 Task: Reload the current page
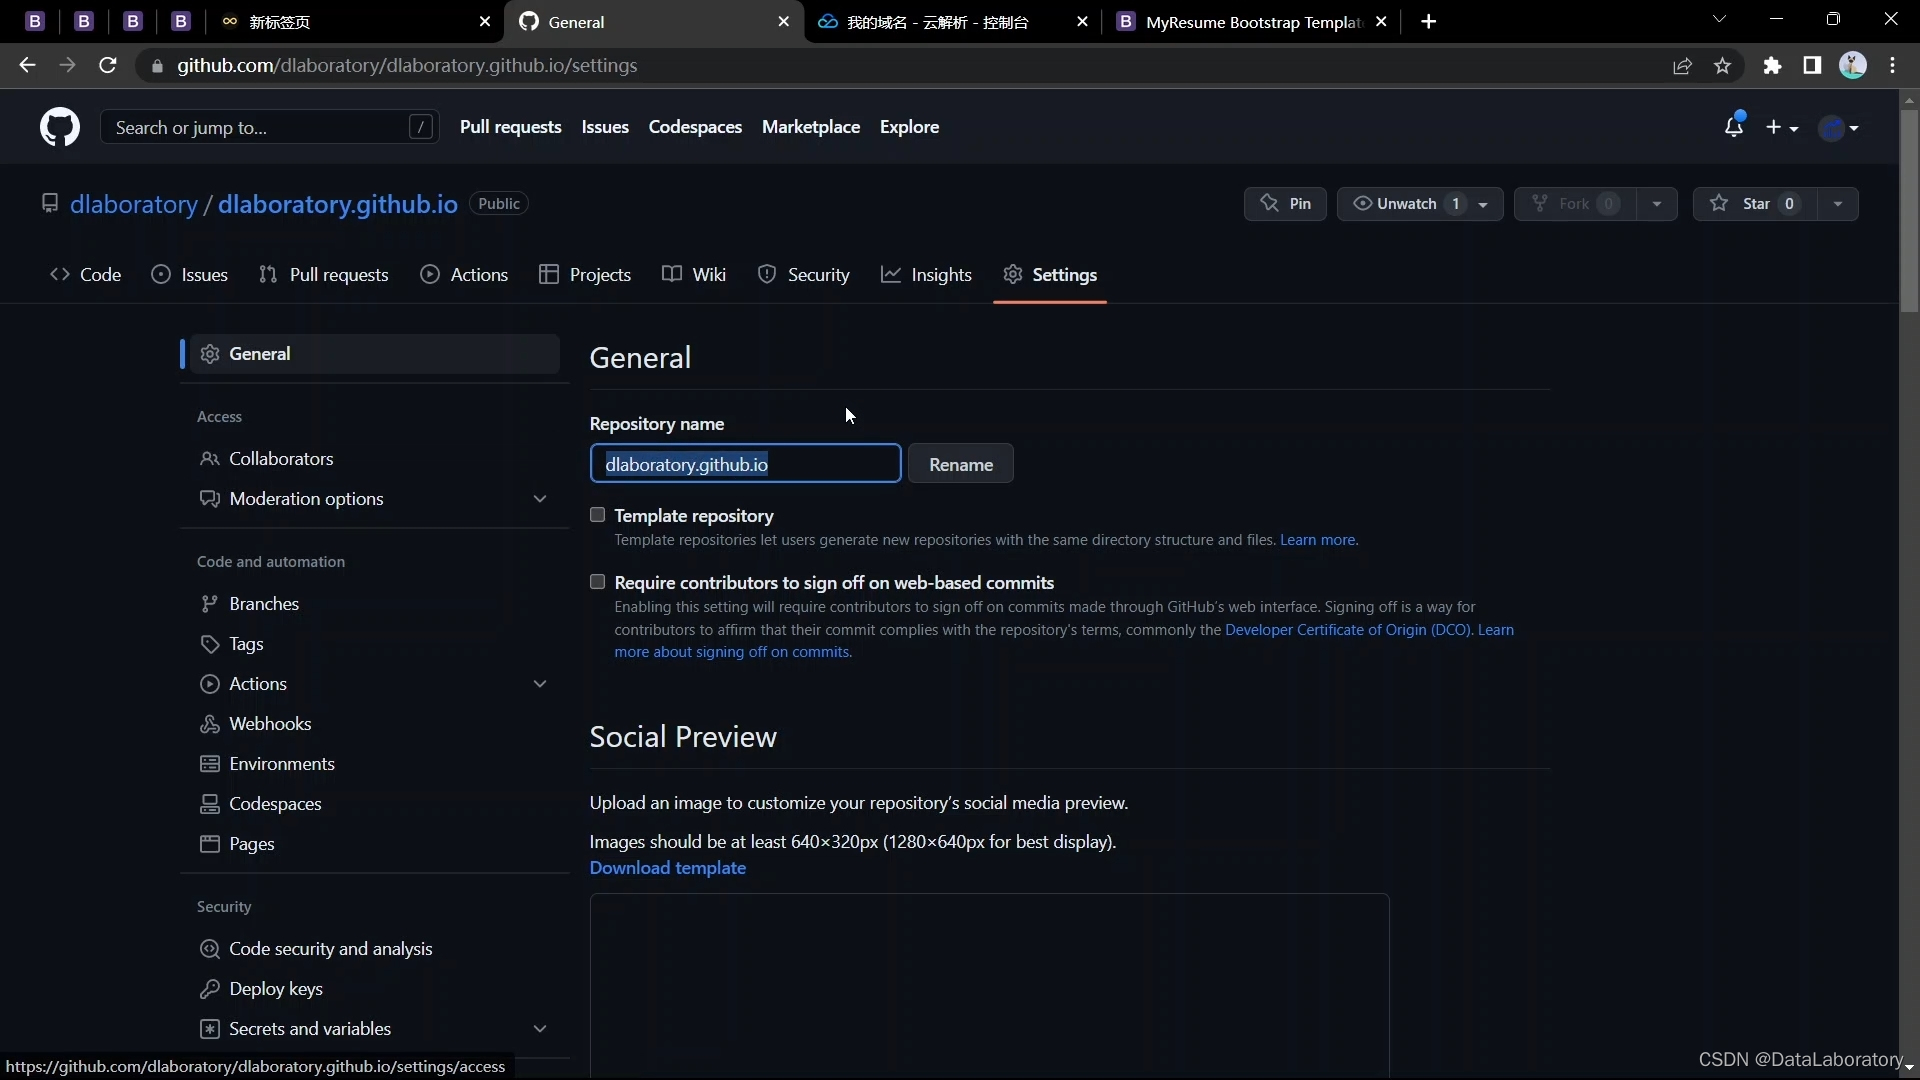click(108, 66)
